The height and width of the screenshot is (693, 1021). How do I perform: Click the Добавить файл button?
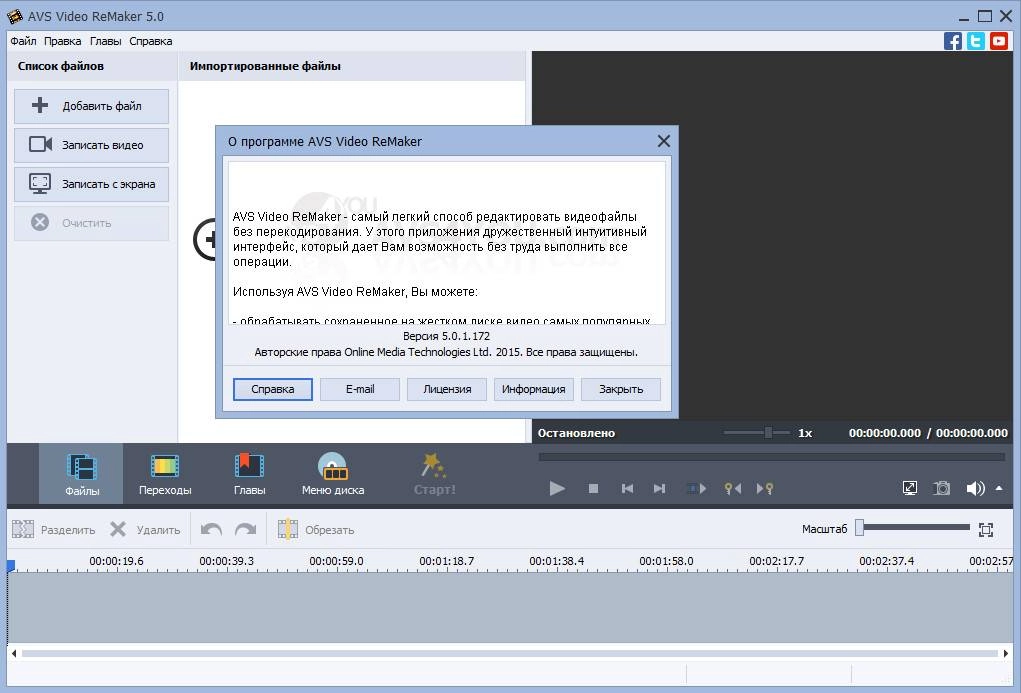[x=91, y=106]
